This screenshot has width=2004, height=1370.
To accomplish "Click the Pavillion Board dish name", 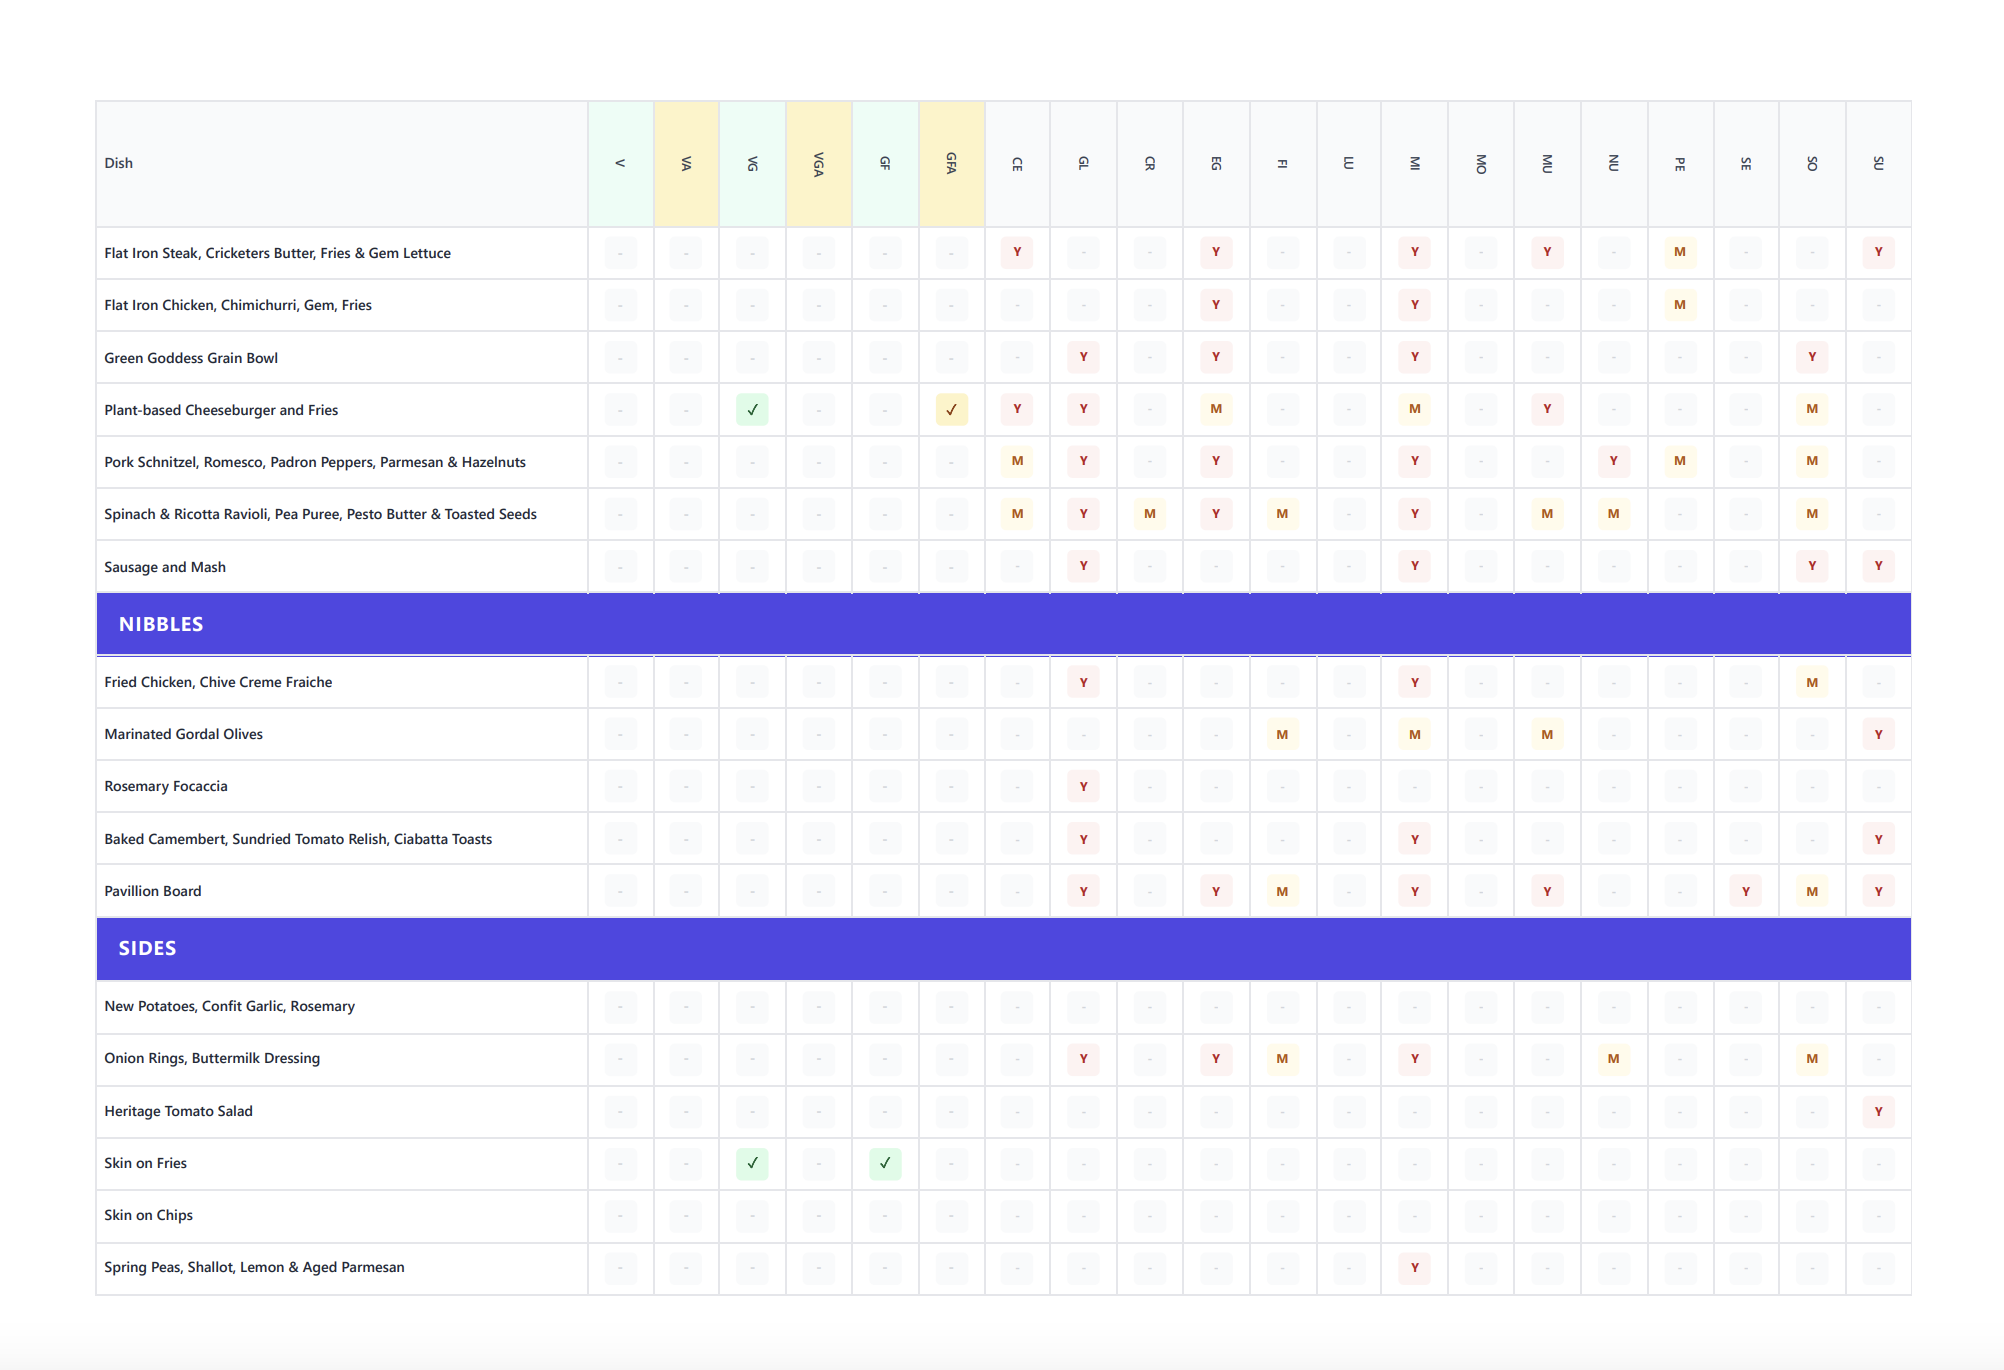I will 152,890.
